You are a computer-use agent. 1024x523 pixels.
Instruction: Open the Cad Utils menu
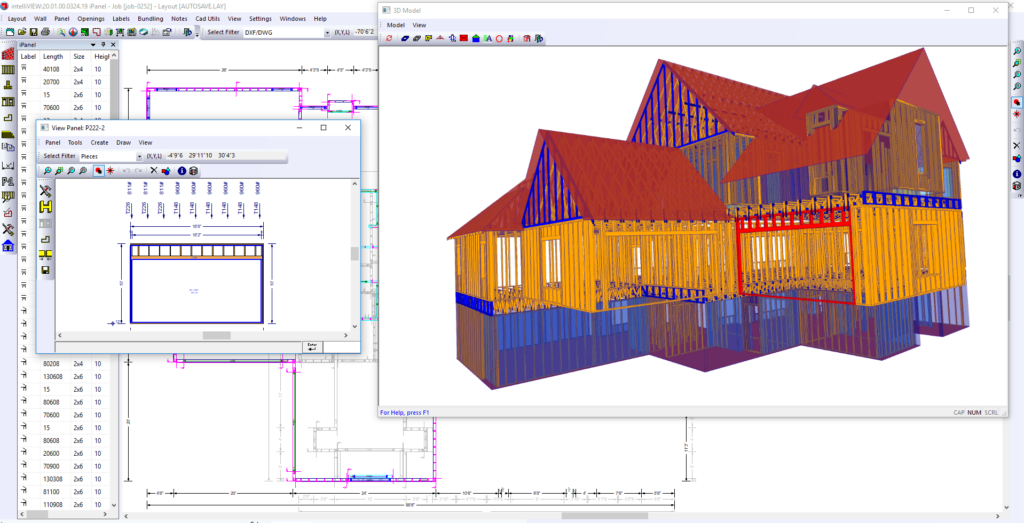click(208, 18)
